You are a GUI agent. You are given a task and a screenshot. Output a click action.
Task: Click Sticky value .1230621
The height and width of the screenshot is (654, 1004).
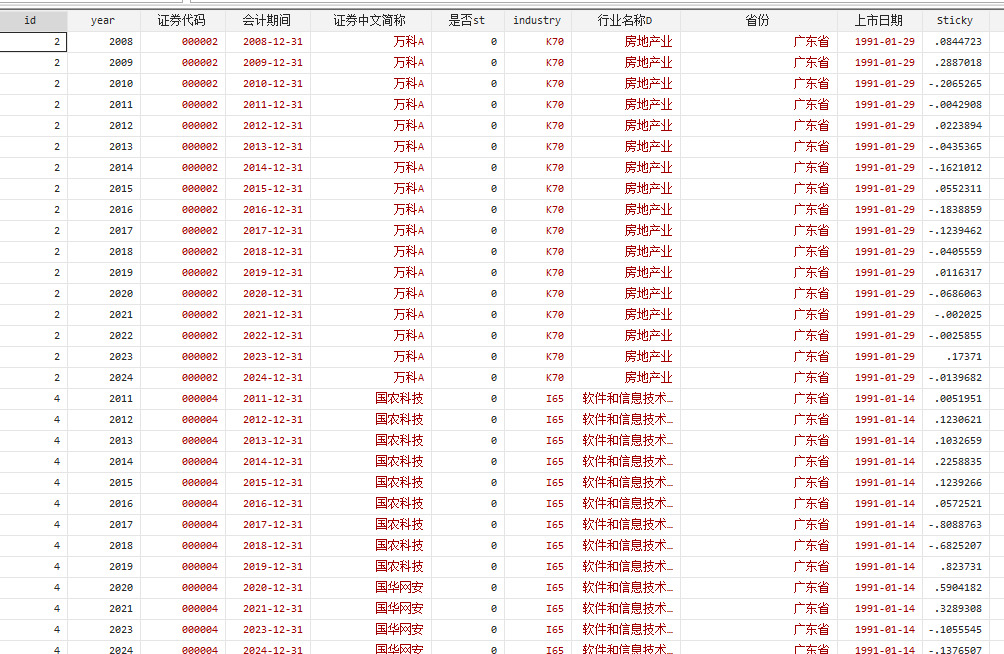[958, 420]
